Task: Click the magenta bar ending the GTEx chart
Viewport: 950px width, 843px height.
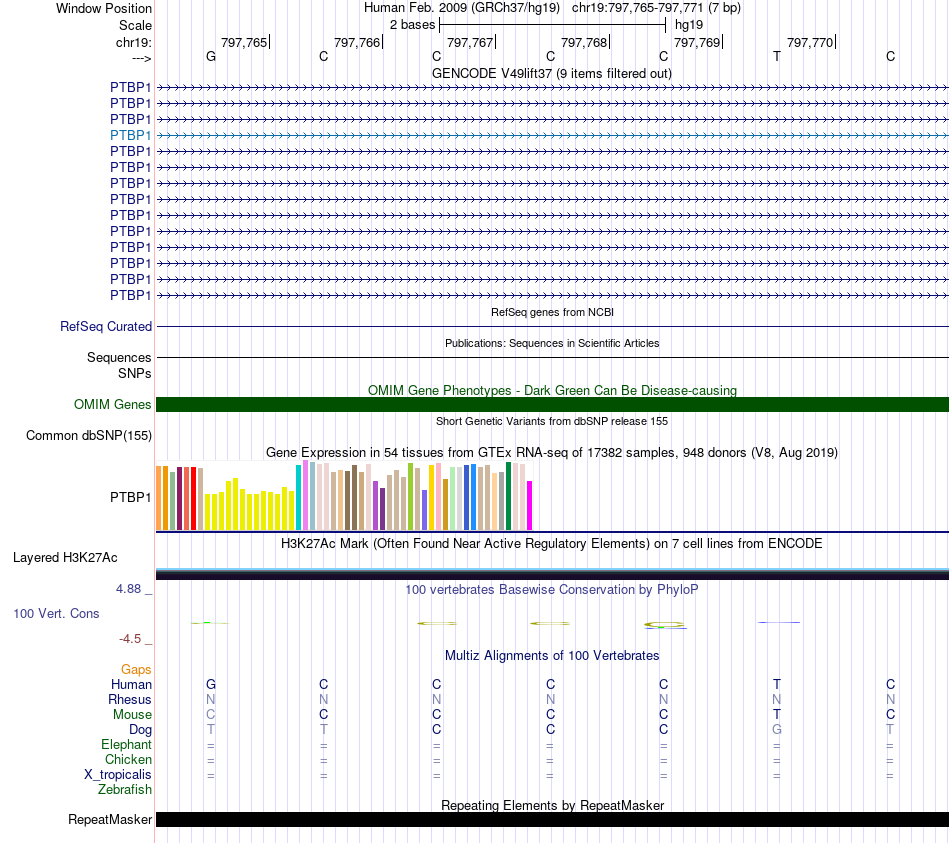Action: tap(530, 505)
